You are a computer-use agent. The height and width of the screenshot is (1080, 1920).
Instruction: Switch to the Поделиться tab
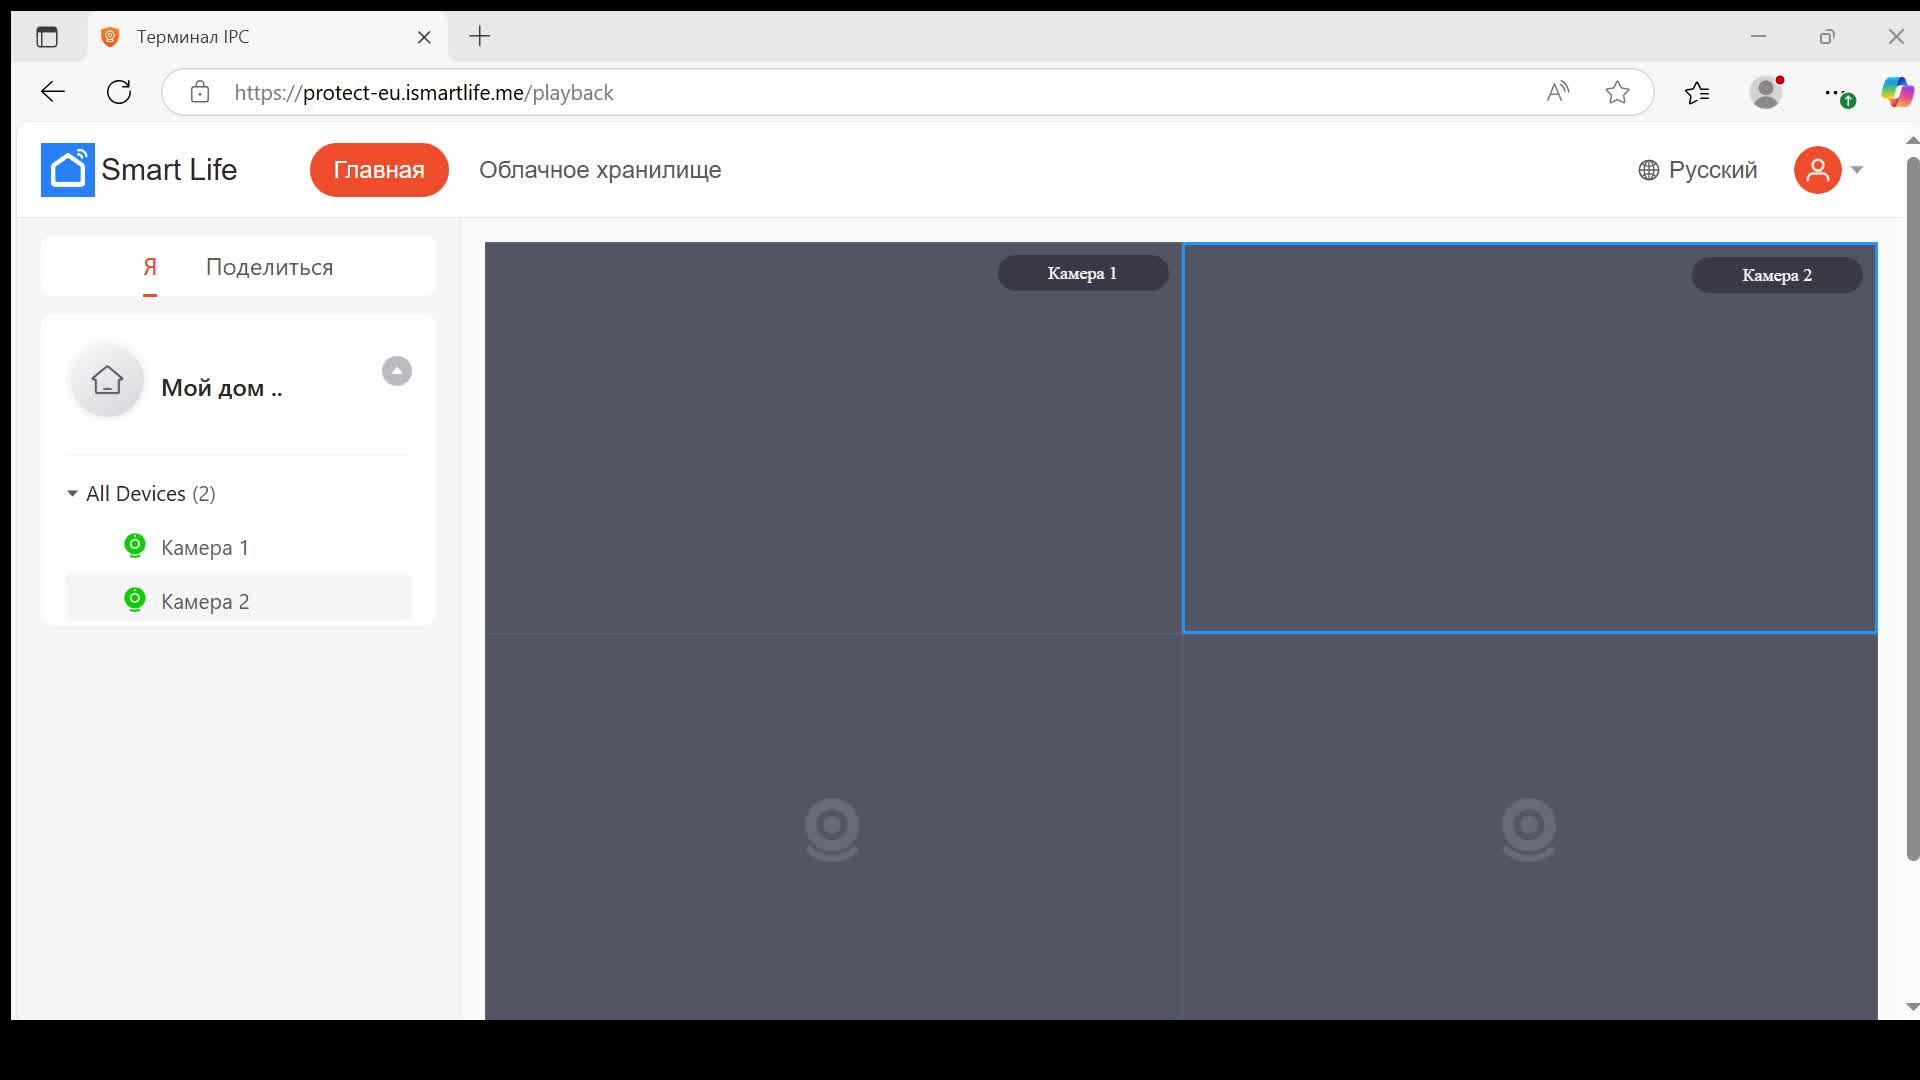click(x=269, y=267)
